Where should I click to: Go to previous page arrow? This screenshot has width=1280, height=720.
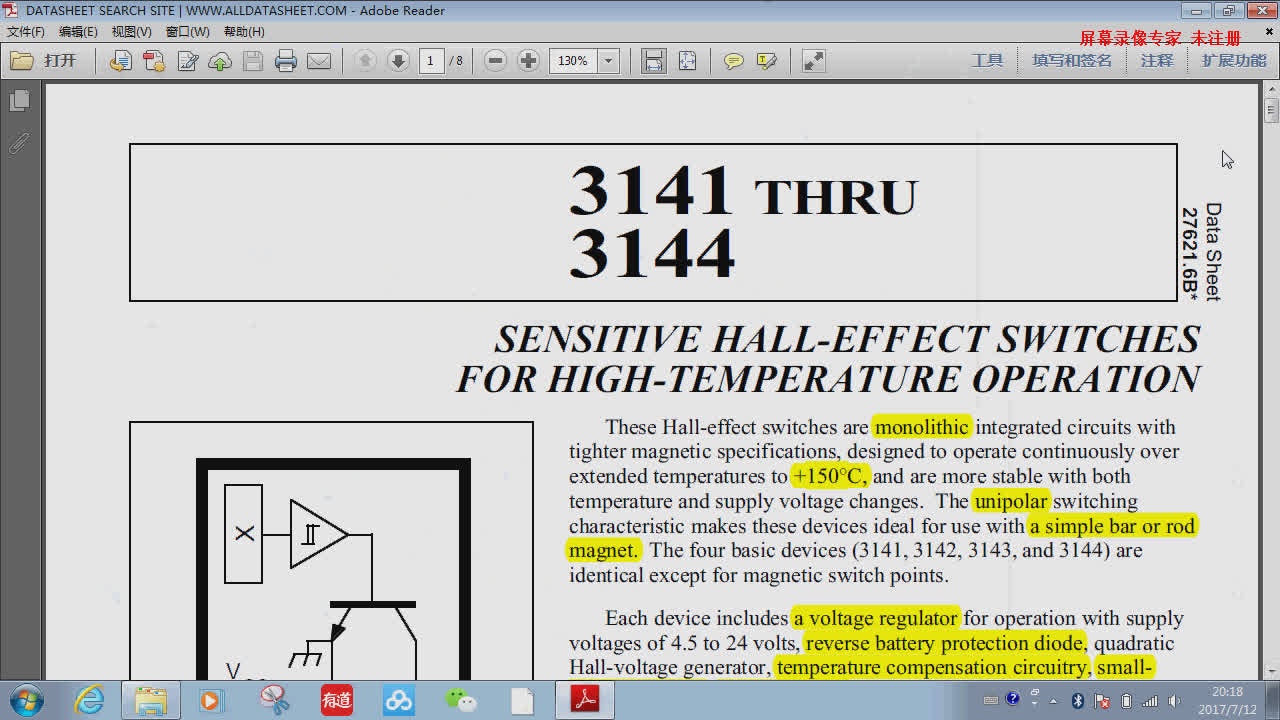coord(365,61)
